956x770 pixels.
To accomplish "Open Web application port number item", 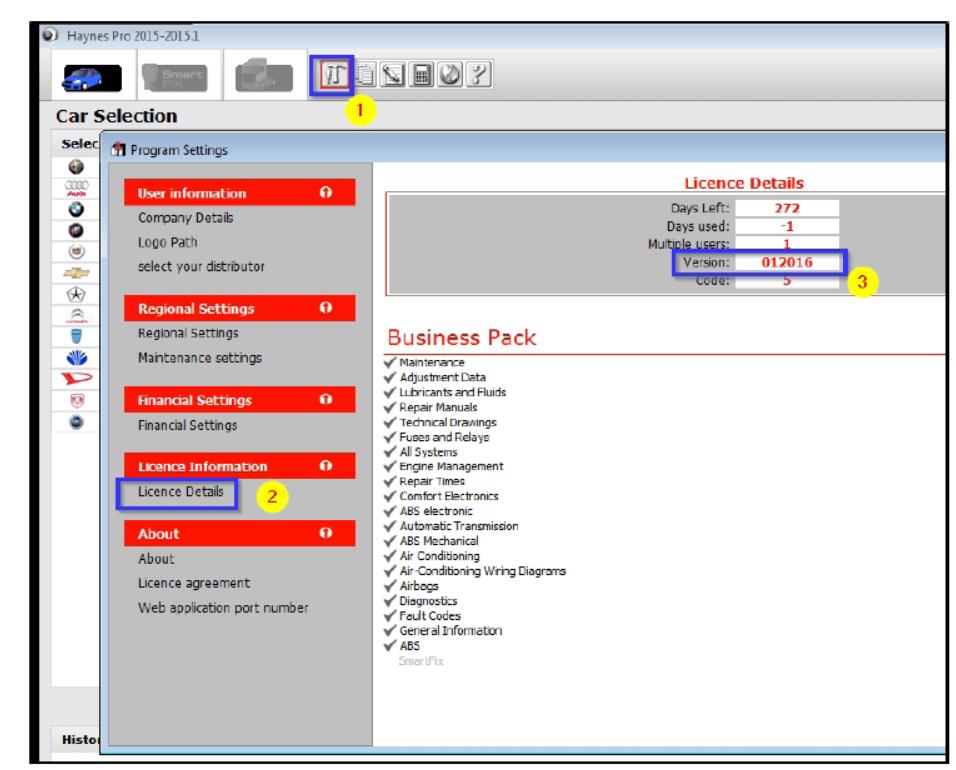I will pyautogui.click(x=223, y=608).
